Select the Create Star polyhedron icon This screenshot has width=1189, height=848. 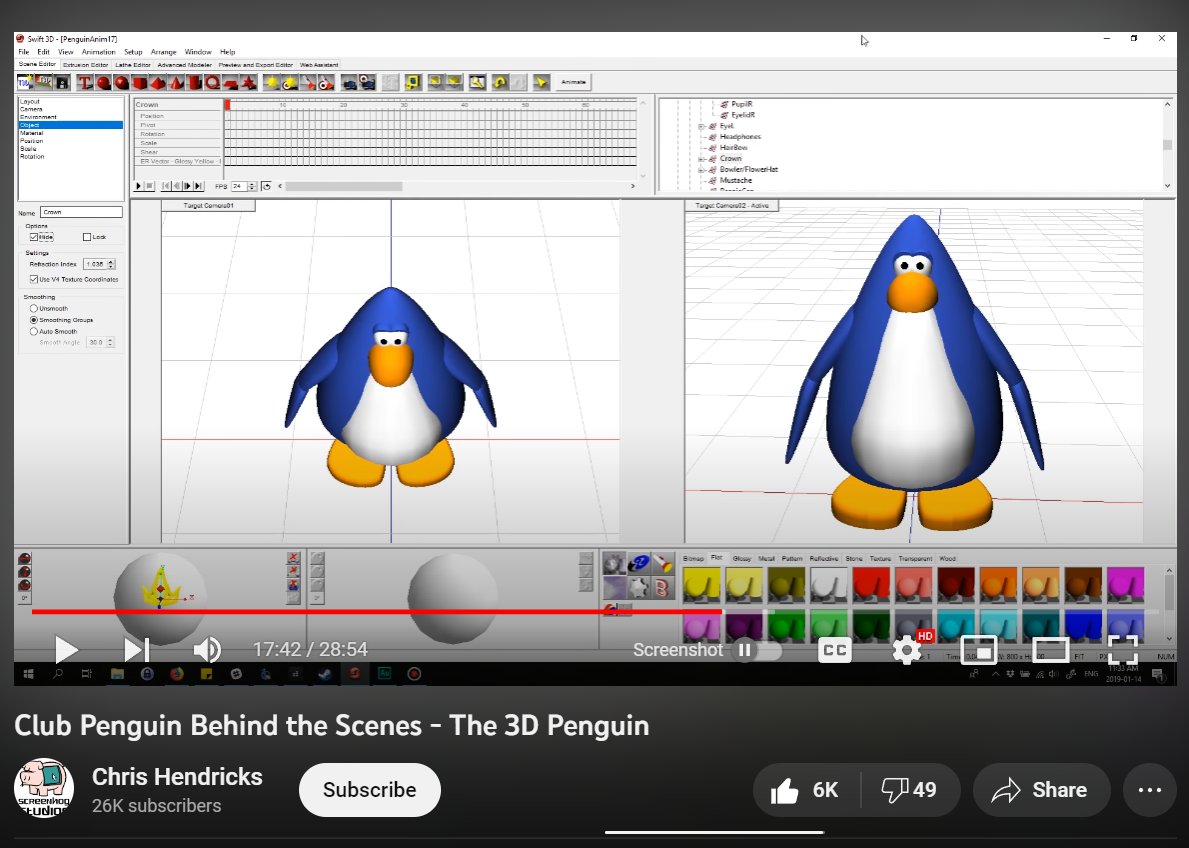tap(249, 83)
